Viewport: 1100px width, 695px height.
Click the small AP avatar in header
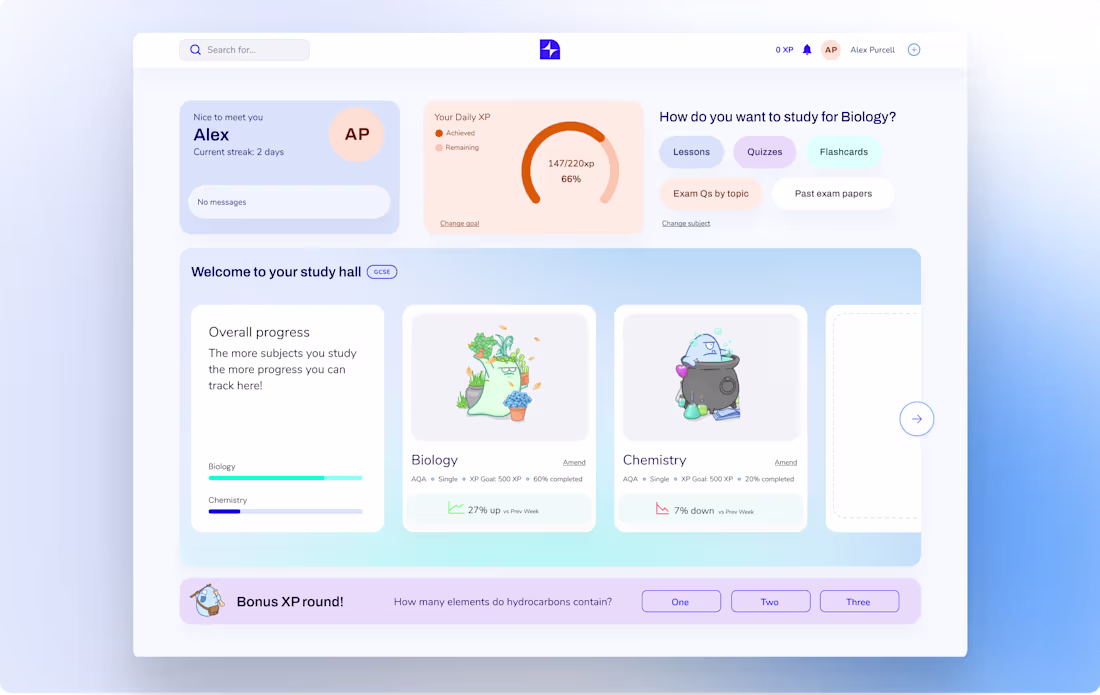tap(831, 50)
